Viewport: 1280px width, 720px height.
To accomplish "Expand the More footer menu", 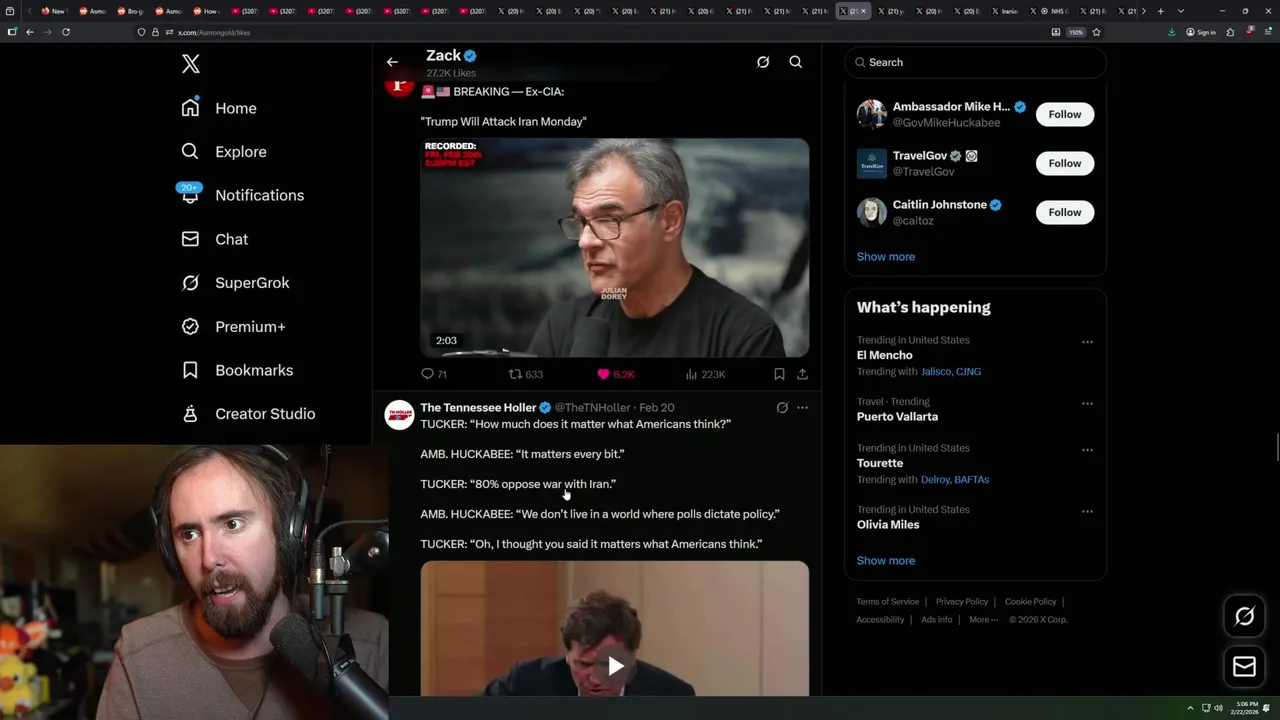I will (x=983, y=620).
